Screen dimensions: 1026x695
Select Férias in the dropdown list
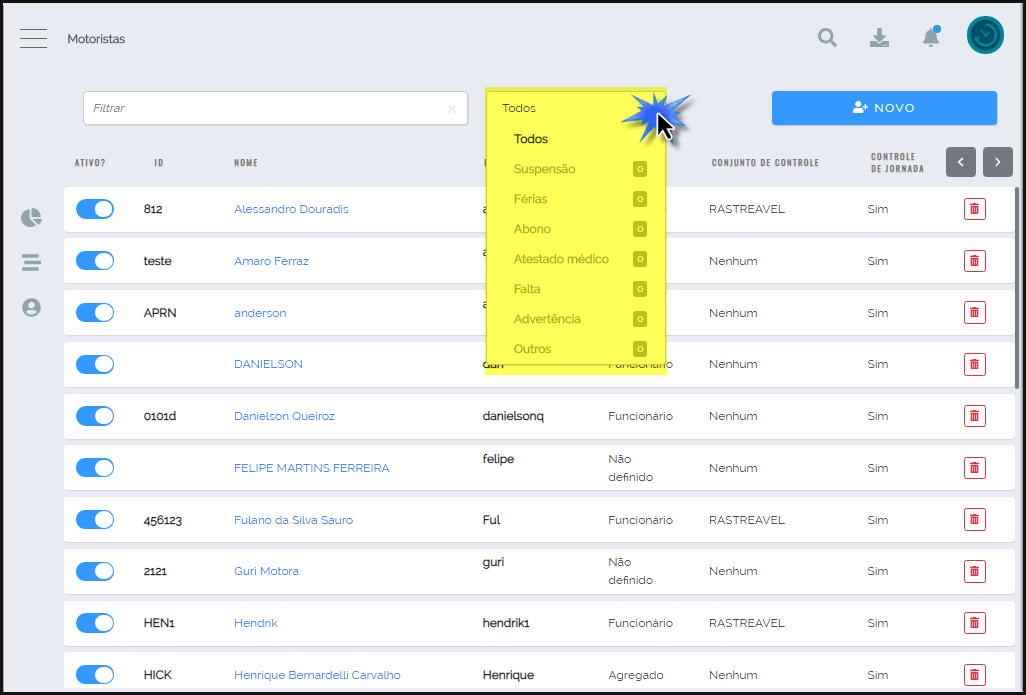point(531,199)
